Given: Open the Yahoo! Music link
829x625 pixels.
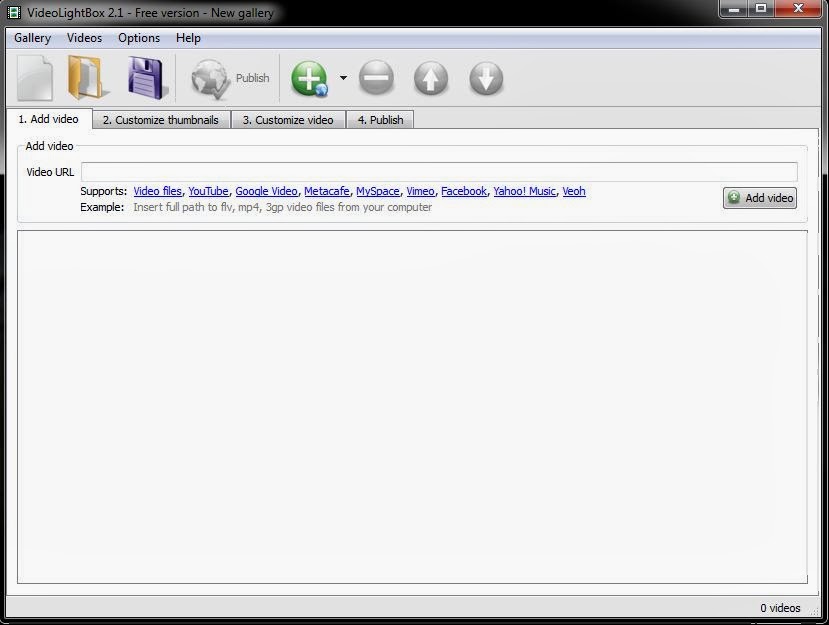Looking at the screenshot, I should (x=524, y=191).
